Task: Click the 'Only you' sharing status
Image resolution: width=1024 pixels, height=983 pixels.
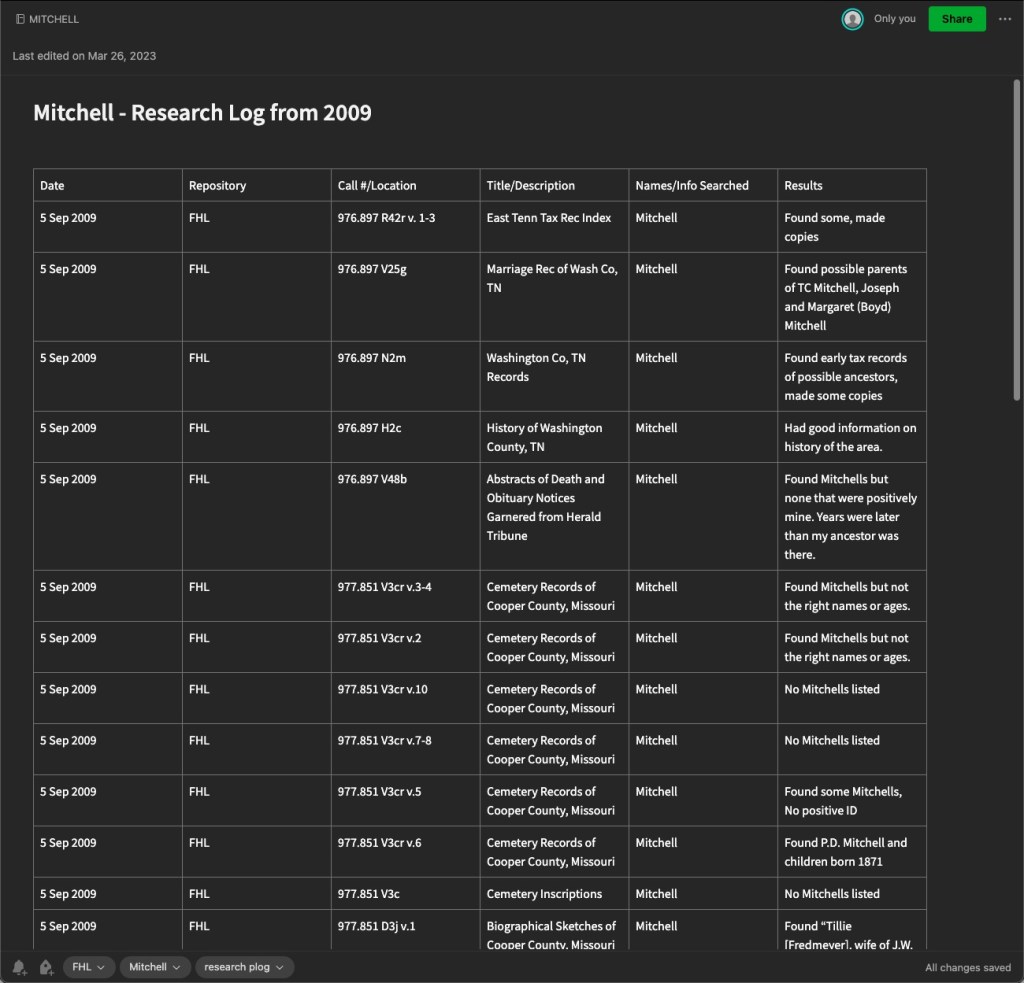Action: coord(894,19)
